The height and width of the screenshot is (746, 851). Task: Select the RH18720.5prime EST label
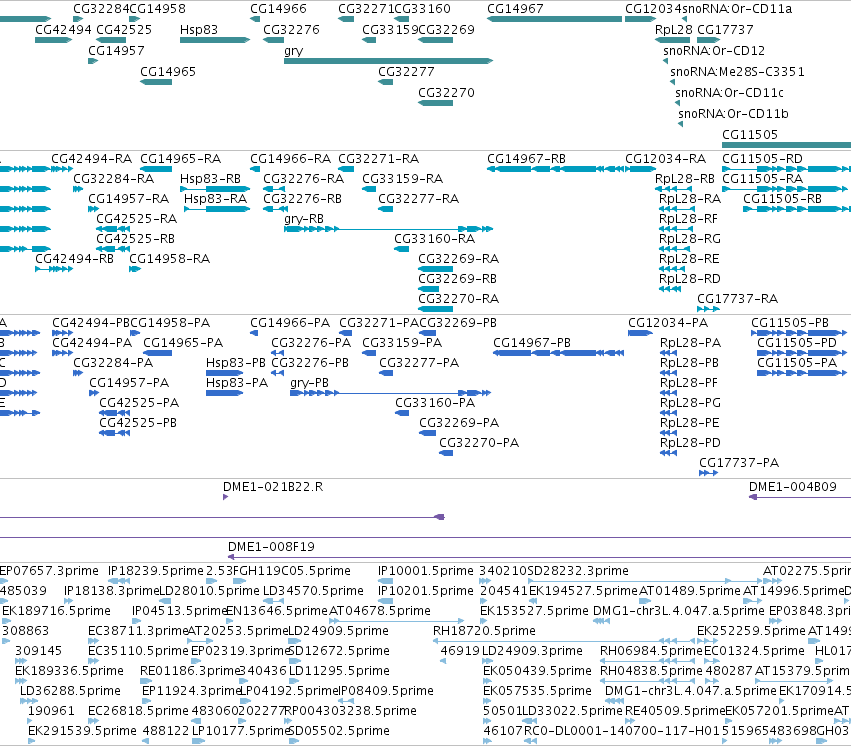point(484,631)
